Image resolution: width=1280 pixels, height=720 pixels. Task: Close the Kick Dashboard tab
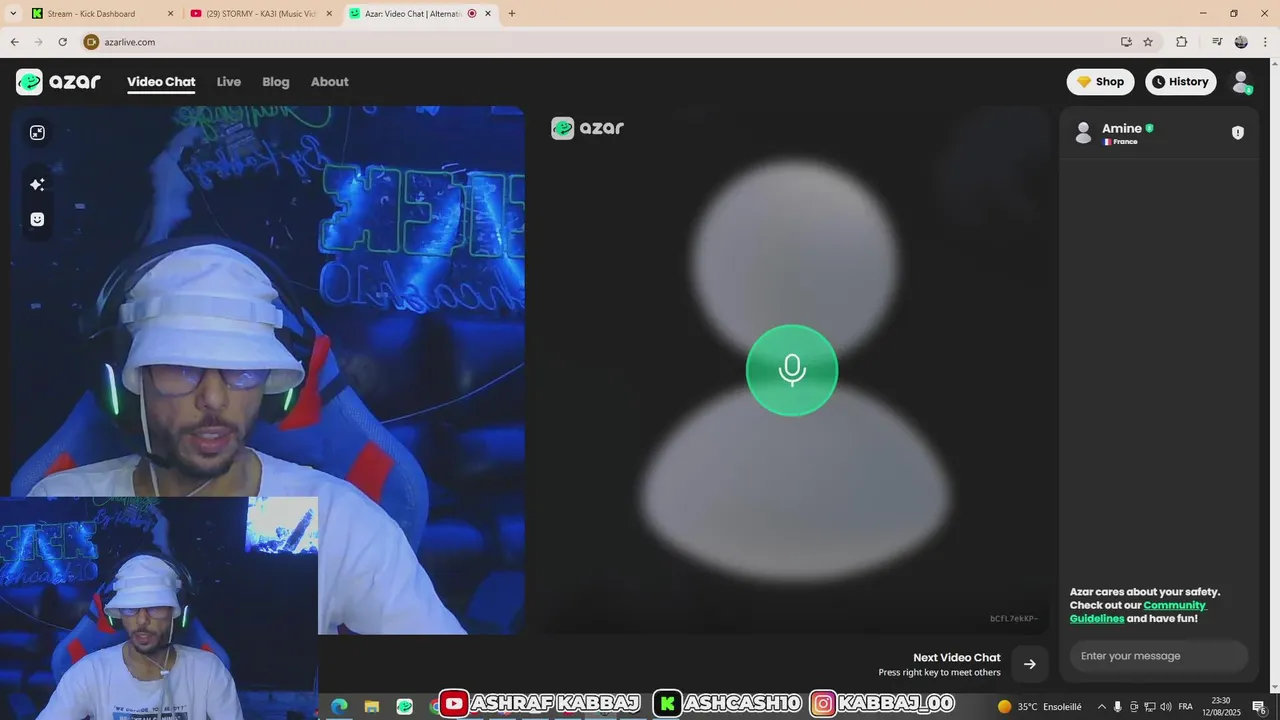tap(170, 14)
